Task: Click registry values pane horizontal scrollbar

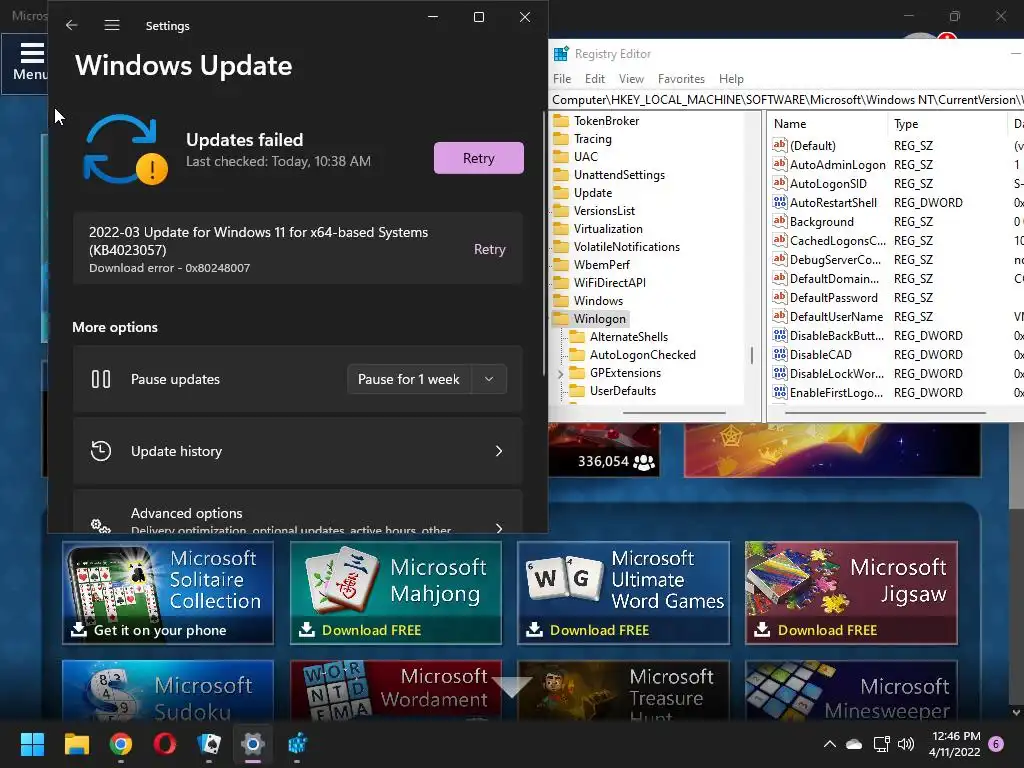Action: [x=885, y=413]
